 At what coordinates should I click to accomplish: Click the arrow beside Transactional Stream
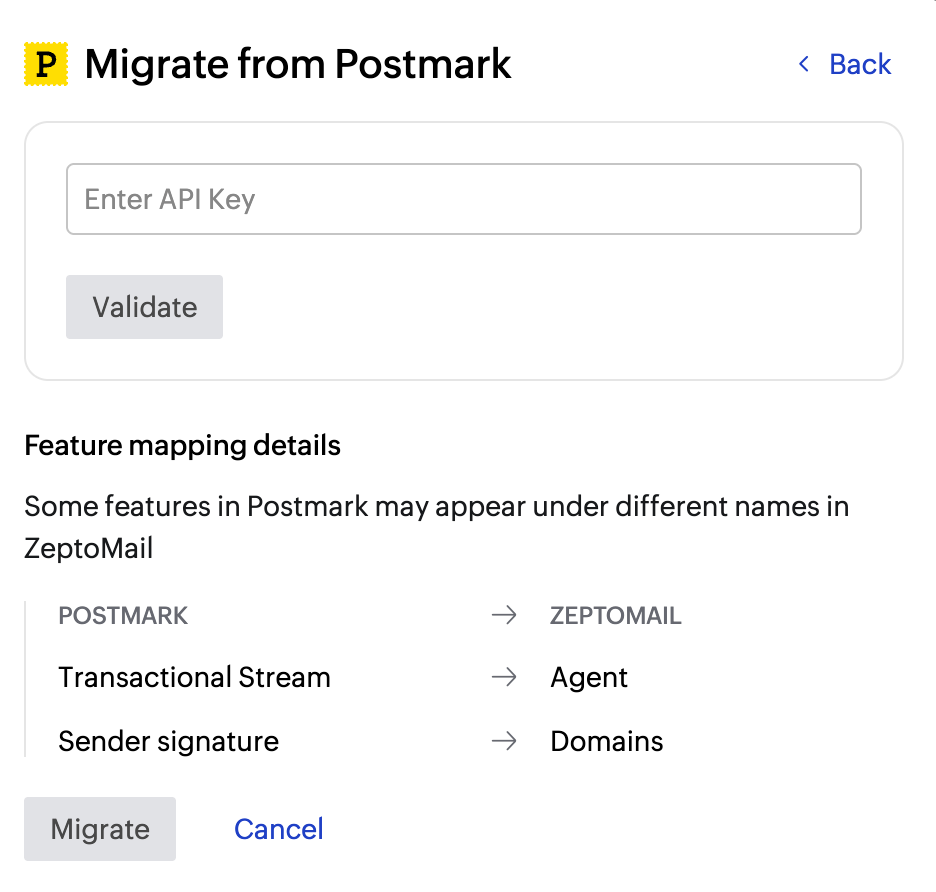pos(504,677)
